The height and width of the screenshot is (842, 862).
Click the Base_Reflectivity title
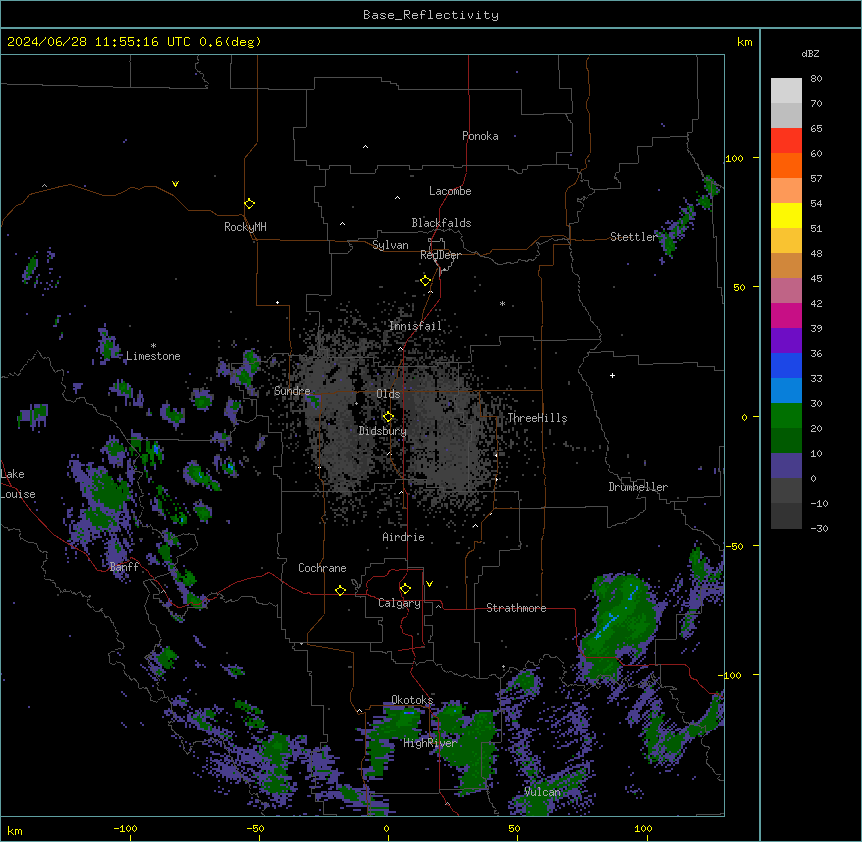pyautogui.click(x=431, y=15)
